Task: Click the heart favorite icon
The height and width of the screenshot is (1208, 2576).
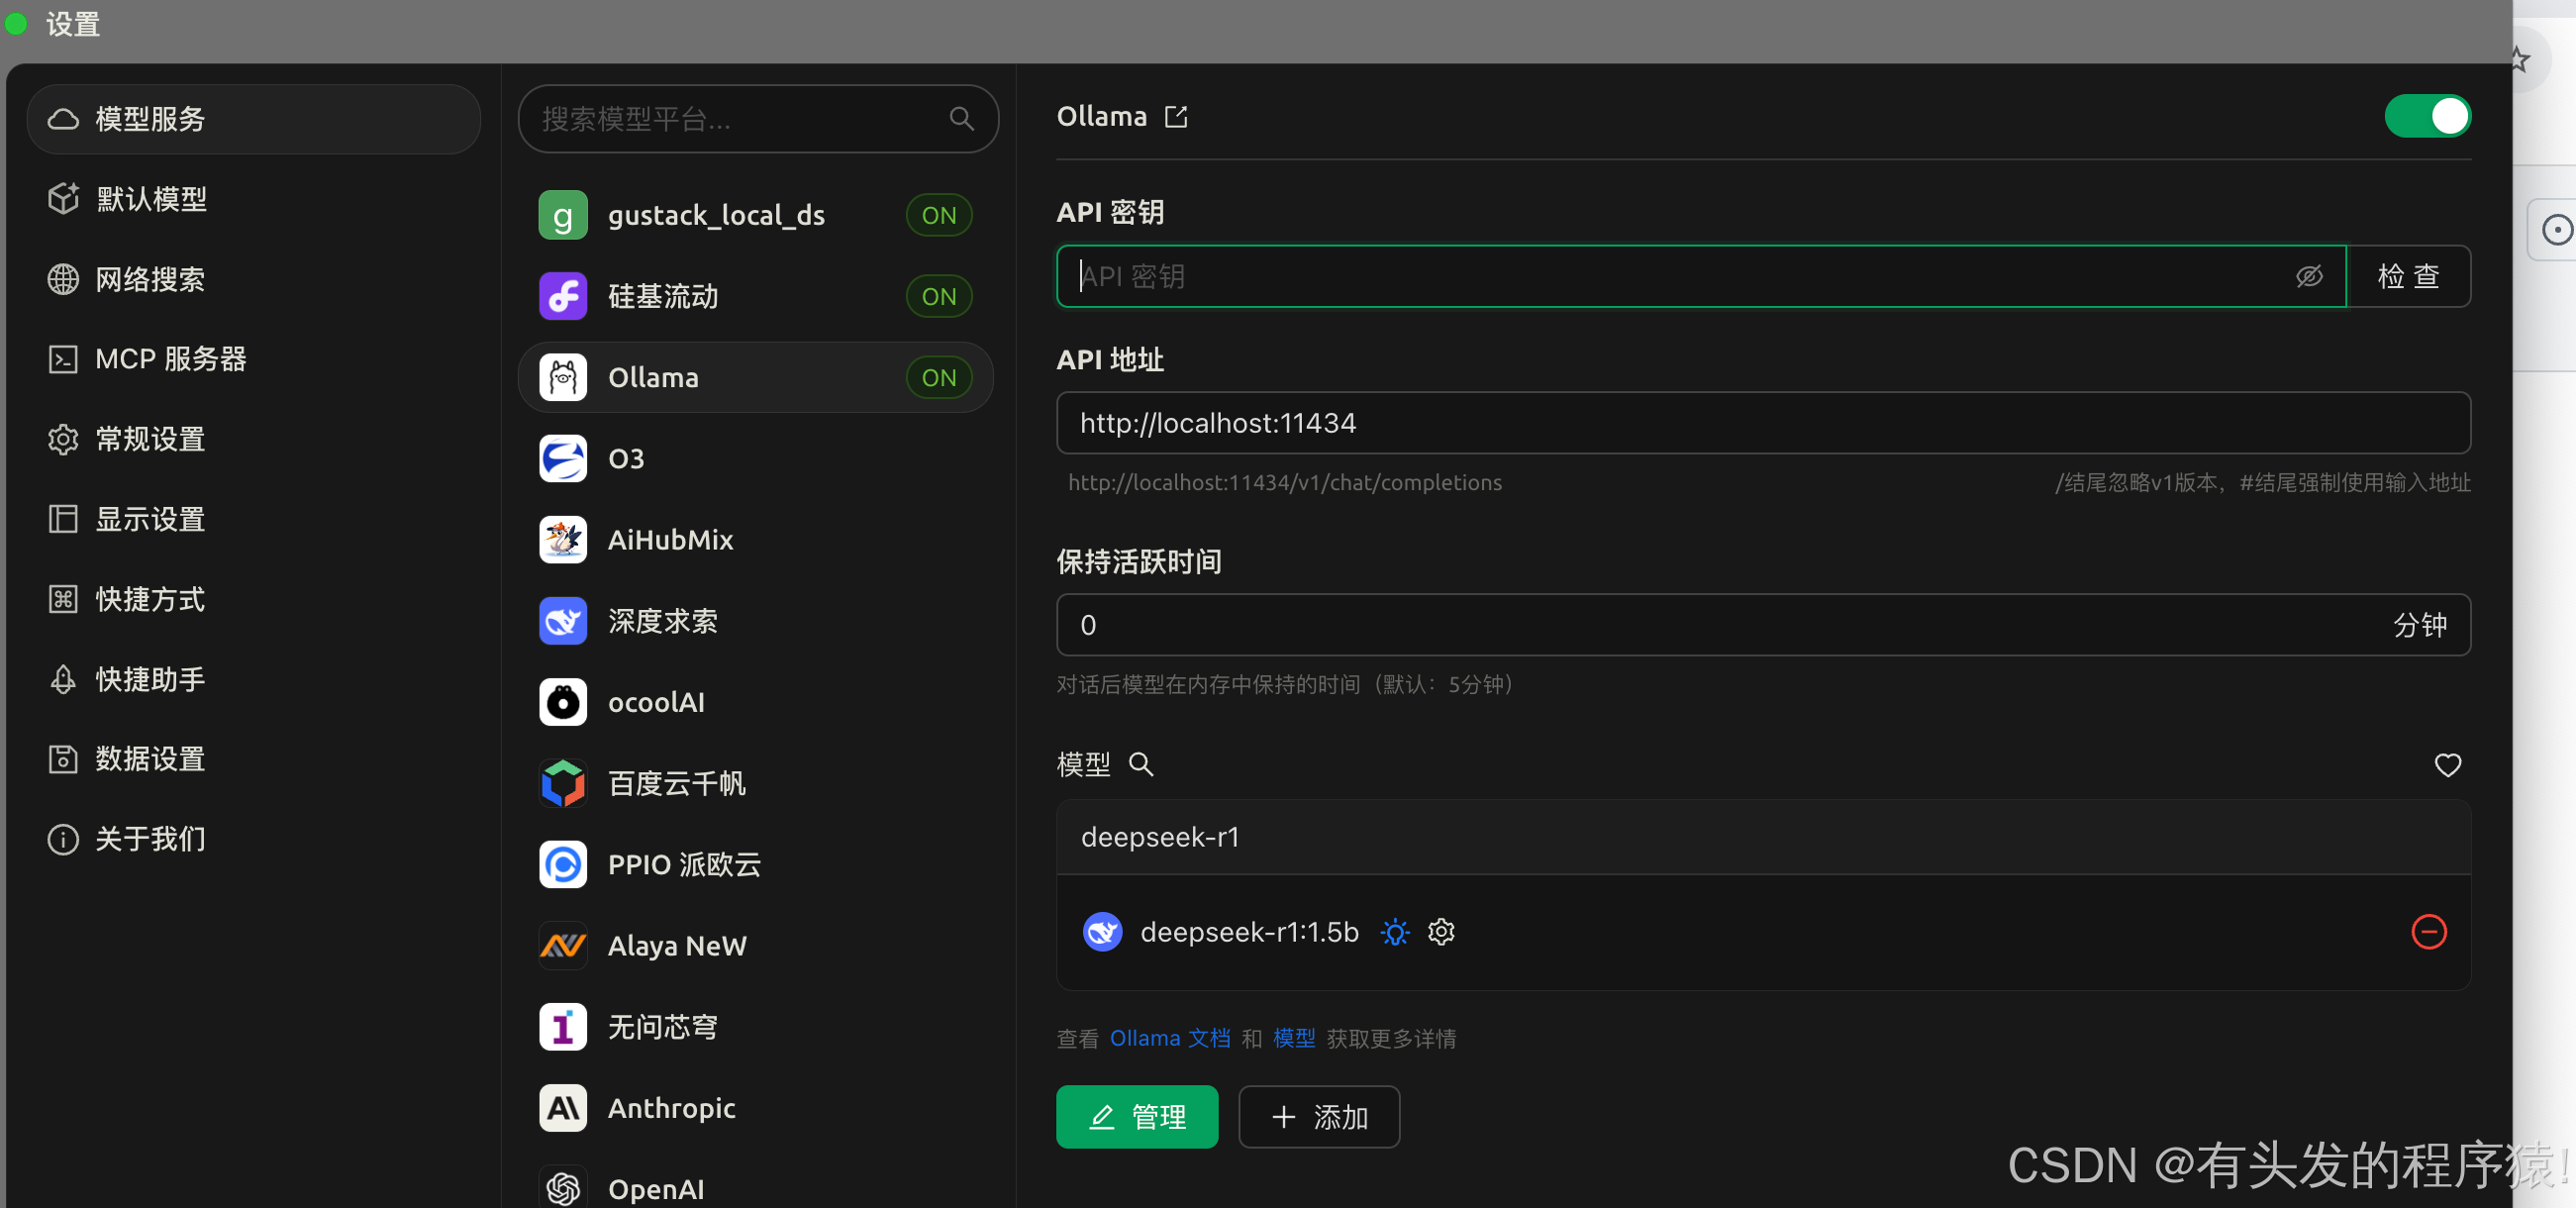Action: click(x=2447, y=765)
